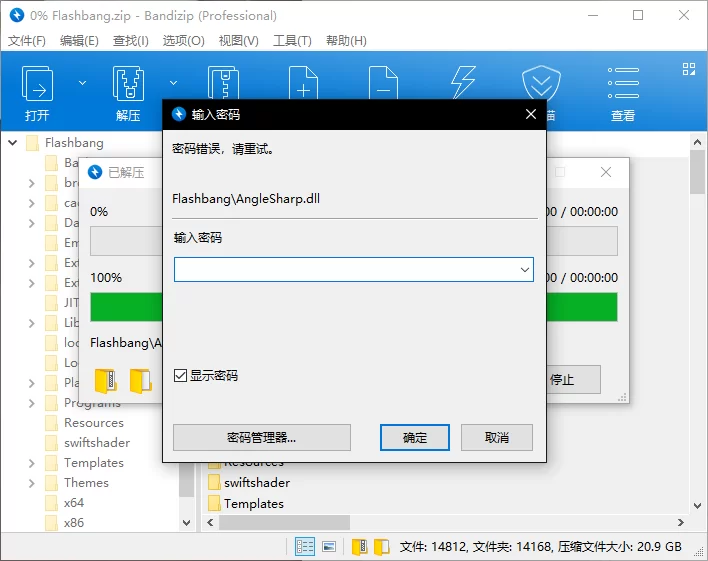Click the archive folder icon in progress window
This screenshot has height=561, width=708.
[106, 381]
